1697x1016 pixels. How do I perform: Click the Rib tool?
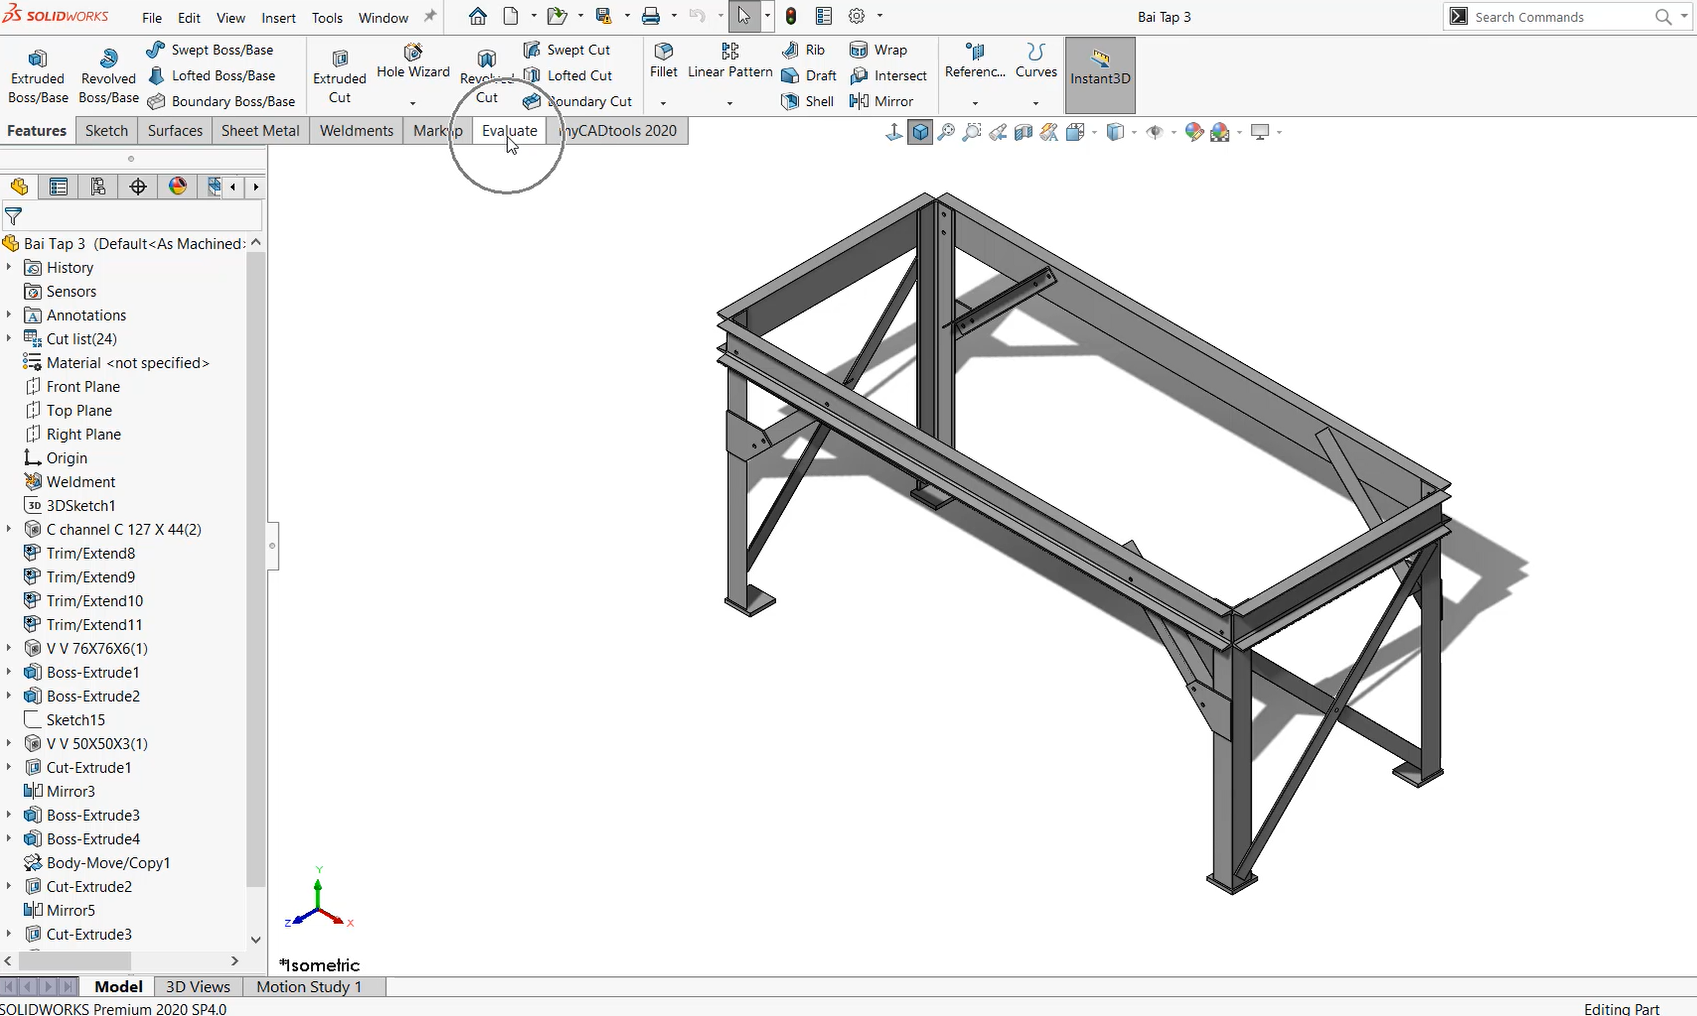tap(804, 50)
